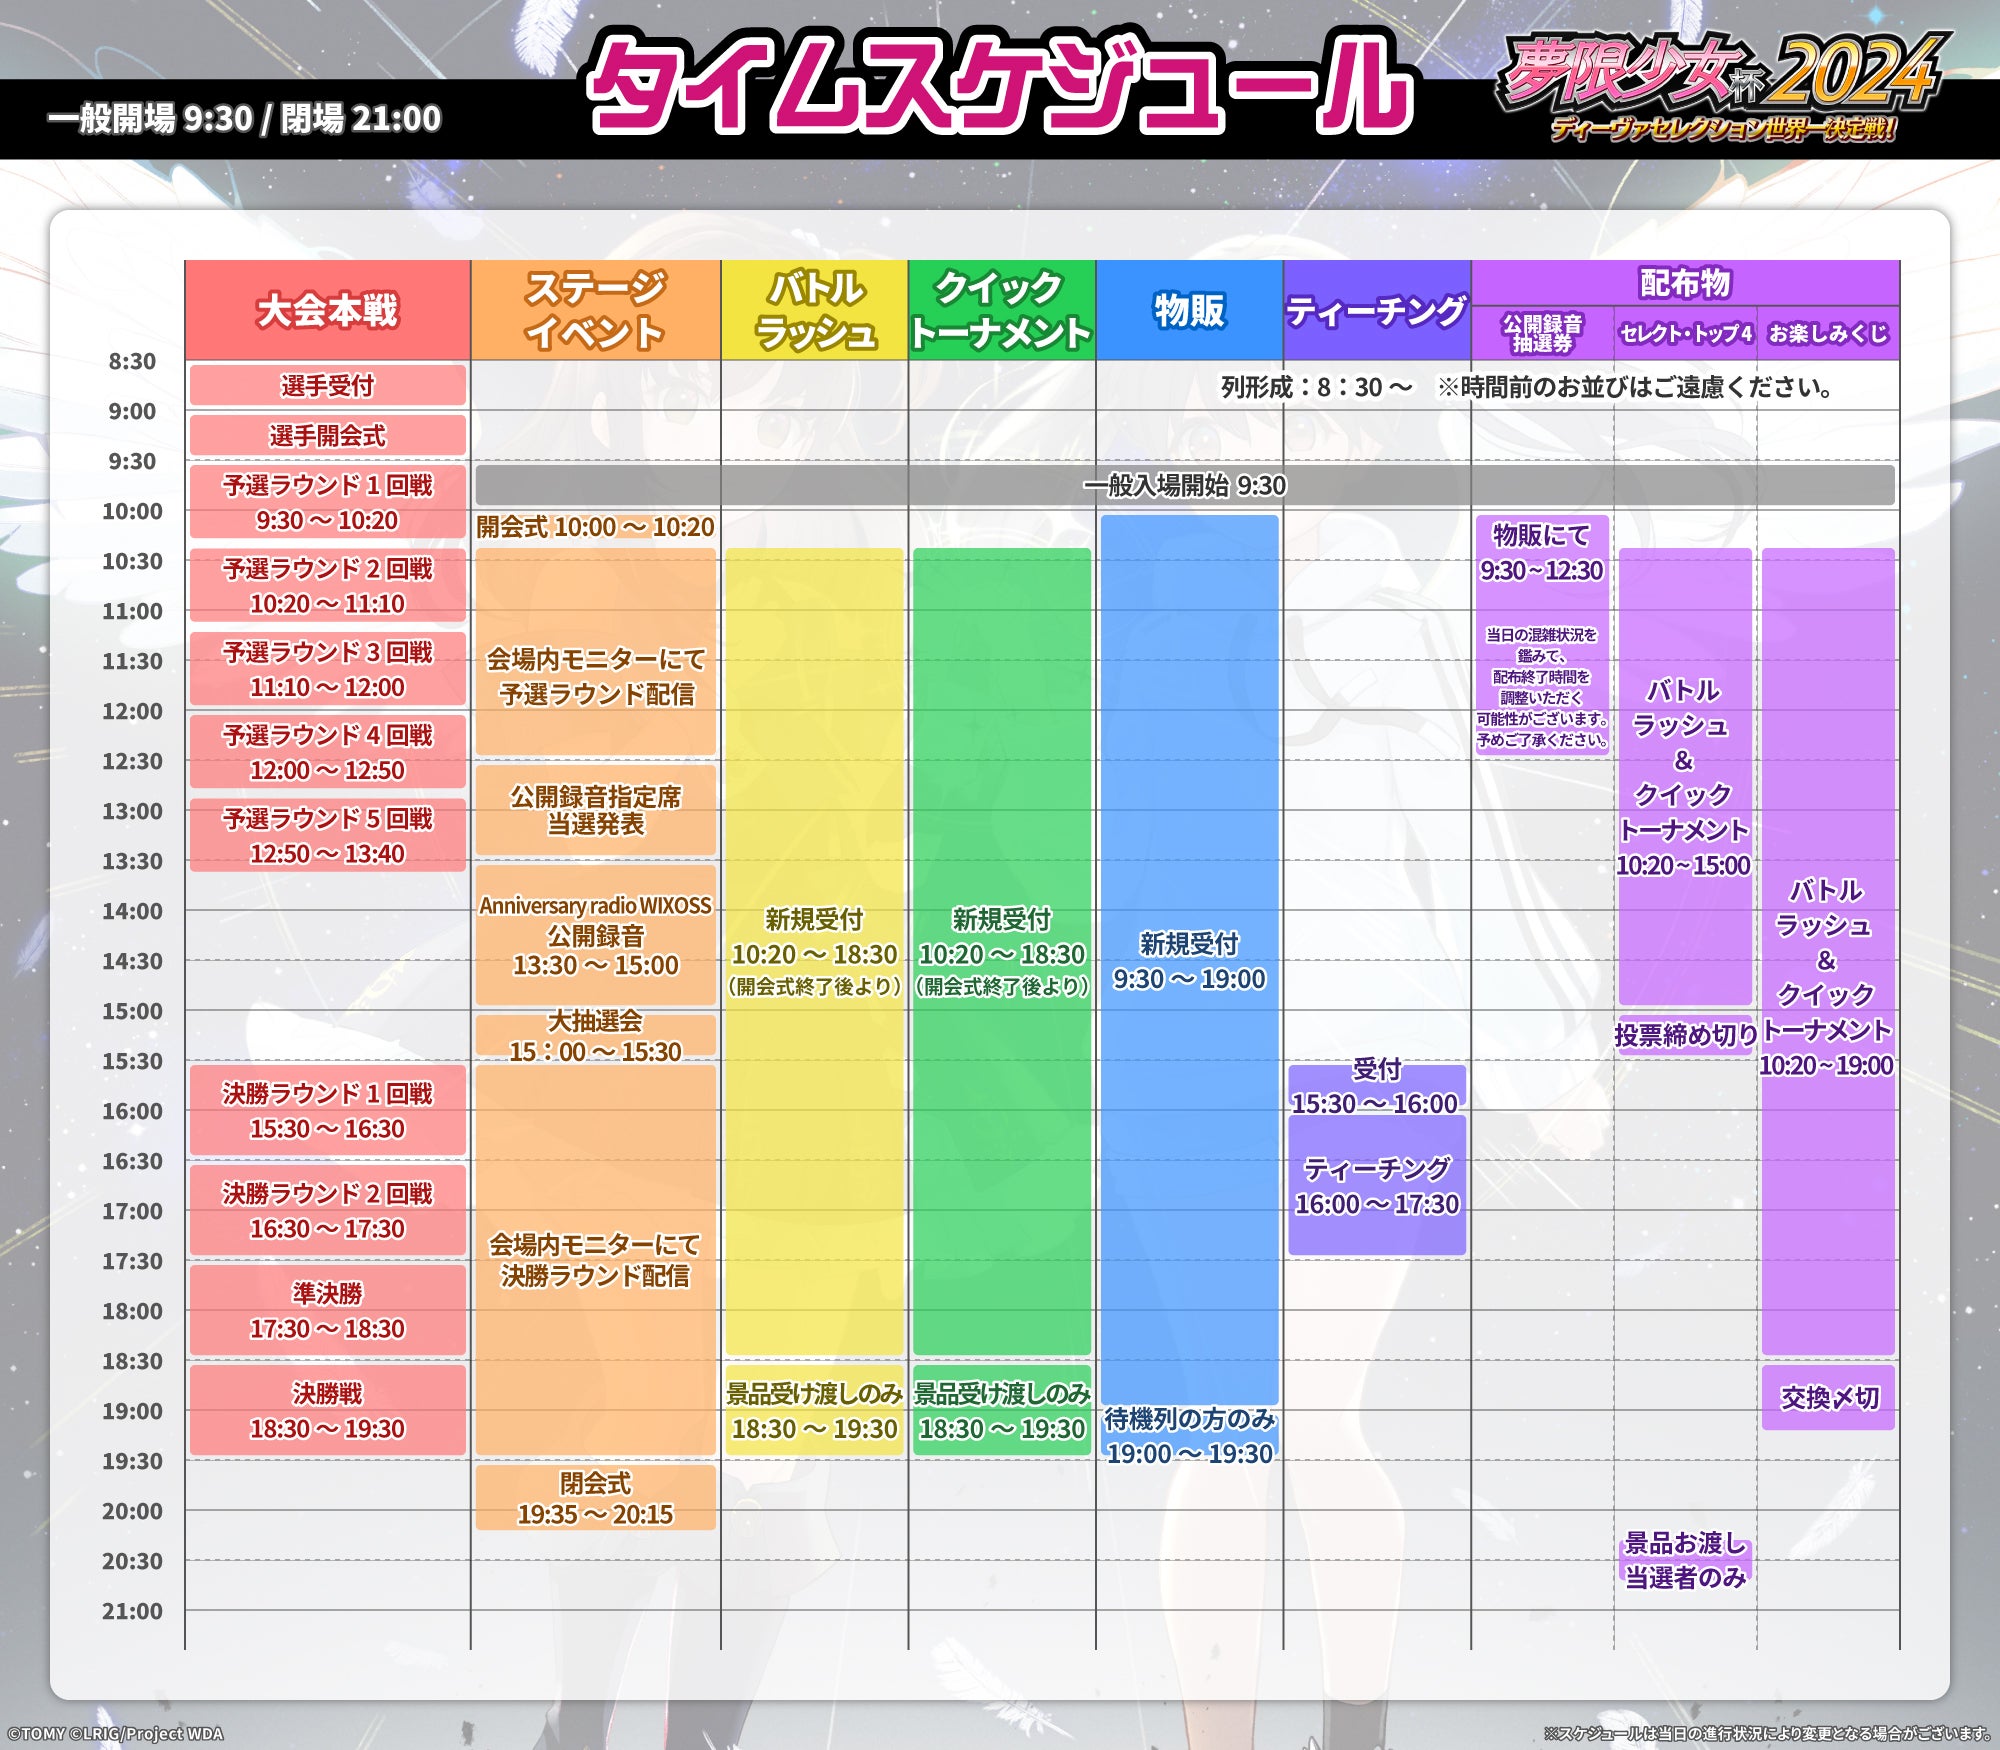Click the ティーチング 16:00～17:30 block
The height and width of the screenshot is (1750, 2000).
point(1376,1186)
